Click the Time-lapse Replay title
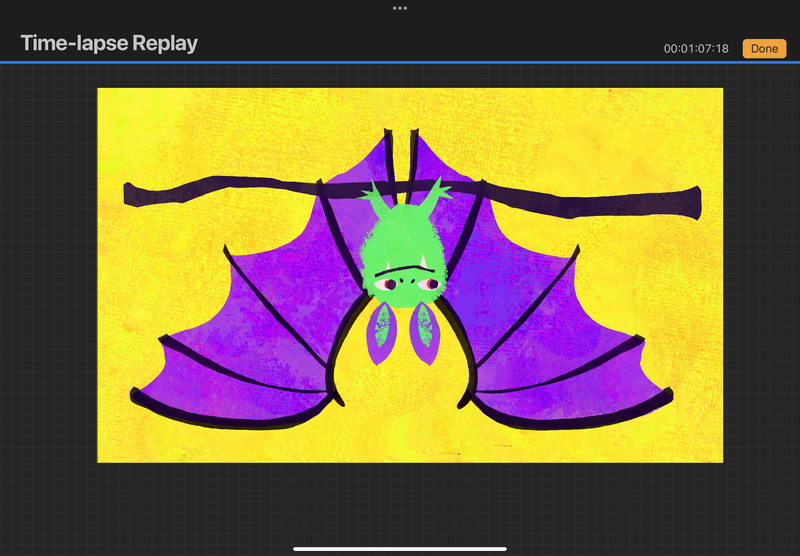The image size is (800, 556). (x=109, y=44)
